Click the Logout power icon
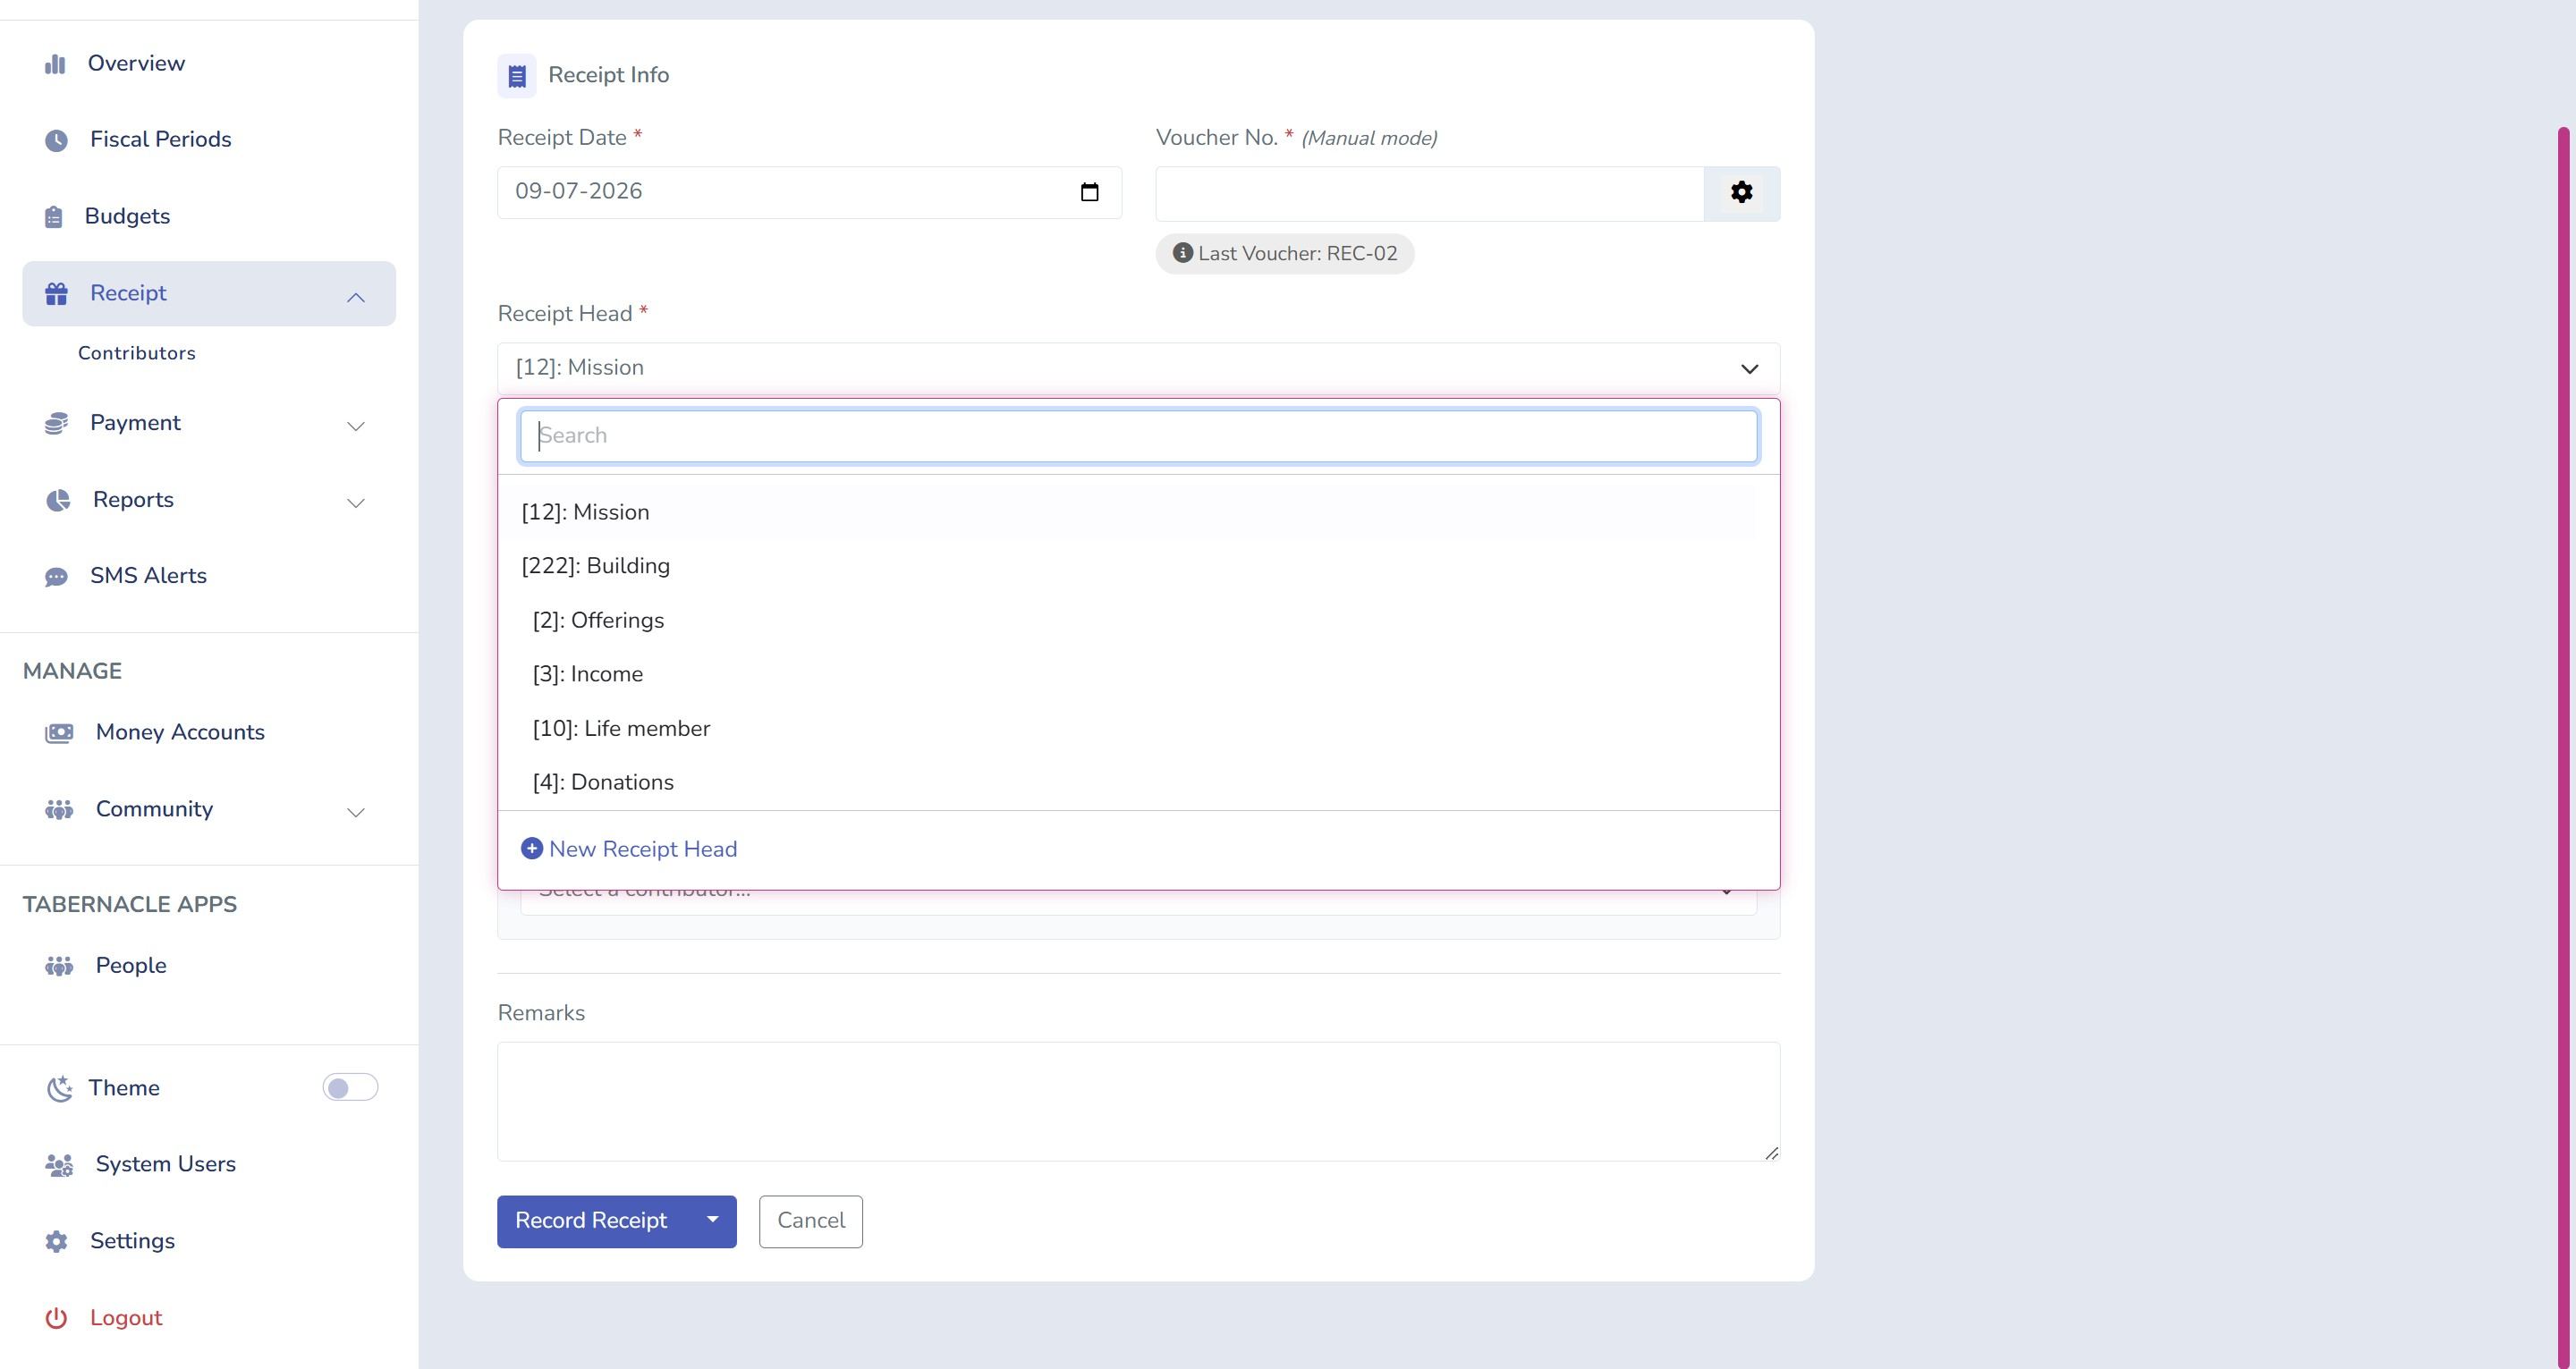This screenshot has height=1369, width=2576. (56, 1318)
